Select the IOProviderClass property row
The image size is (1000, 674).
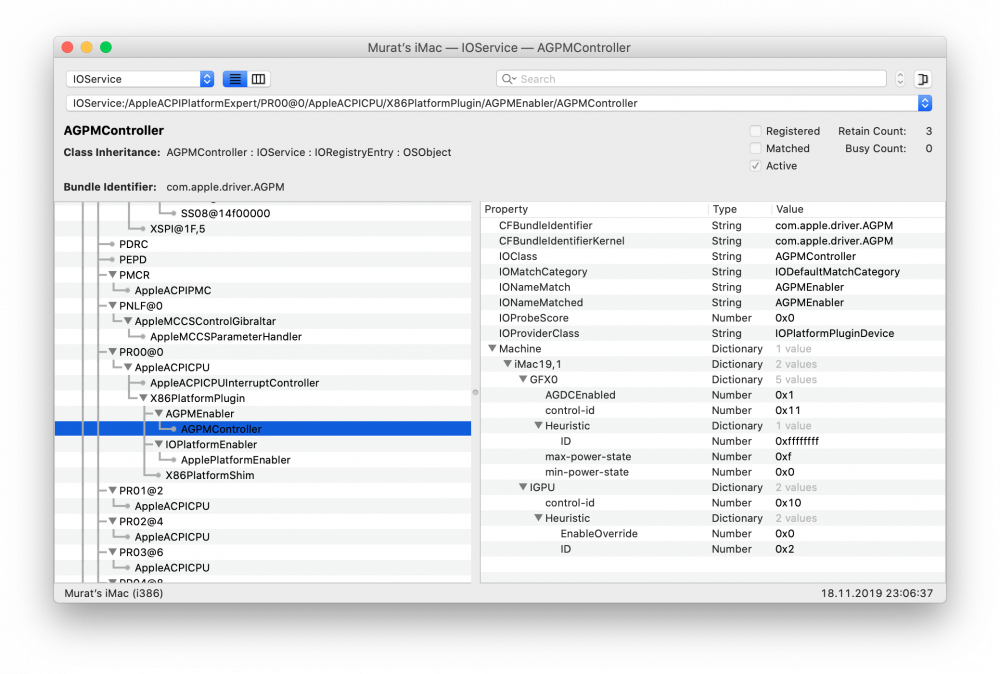(712, 333)
